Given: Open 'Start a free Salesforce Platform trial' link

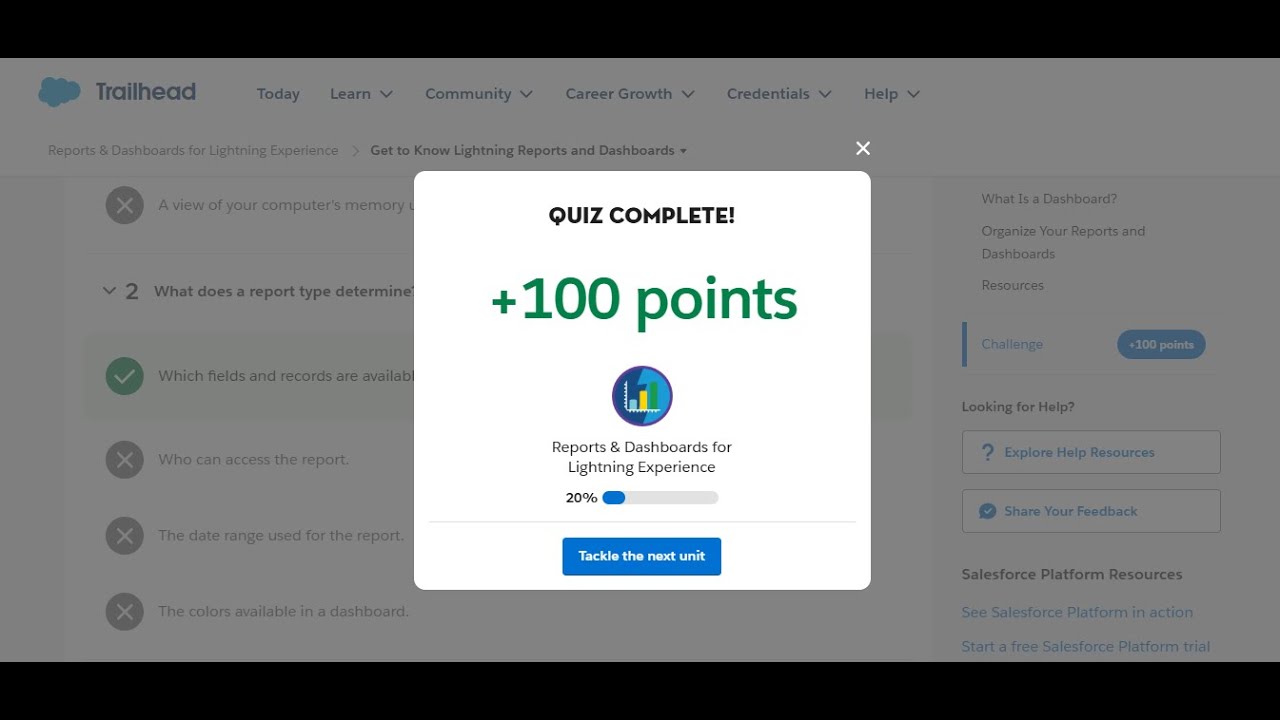Looking at the screenshot, I should (x=1086, y=646).
